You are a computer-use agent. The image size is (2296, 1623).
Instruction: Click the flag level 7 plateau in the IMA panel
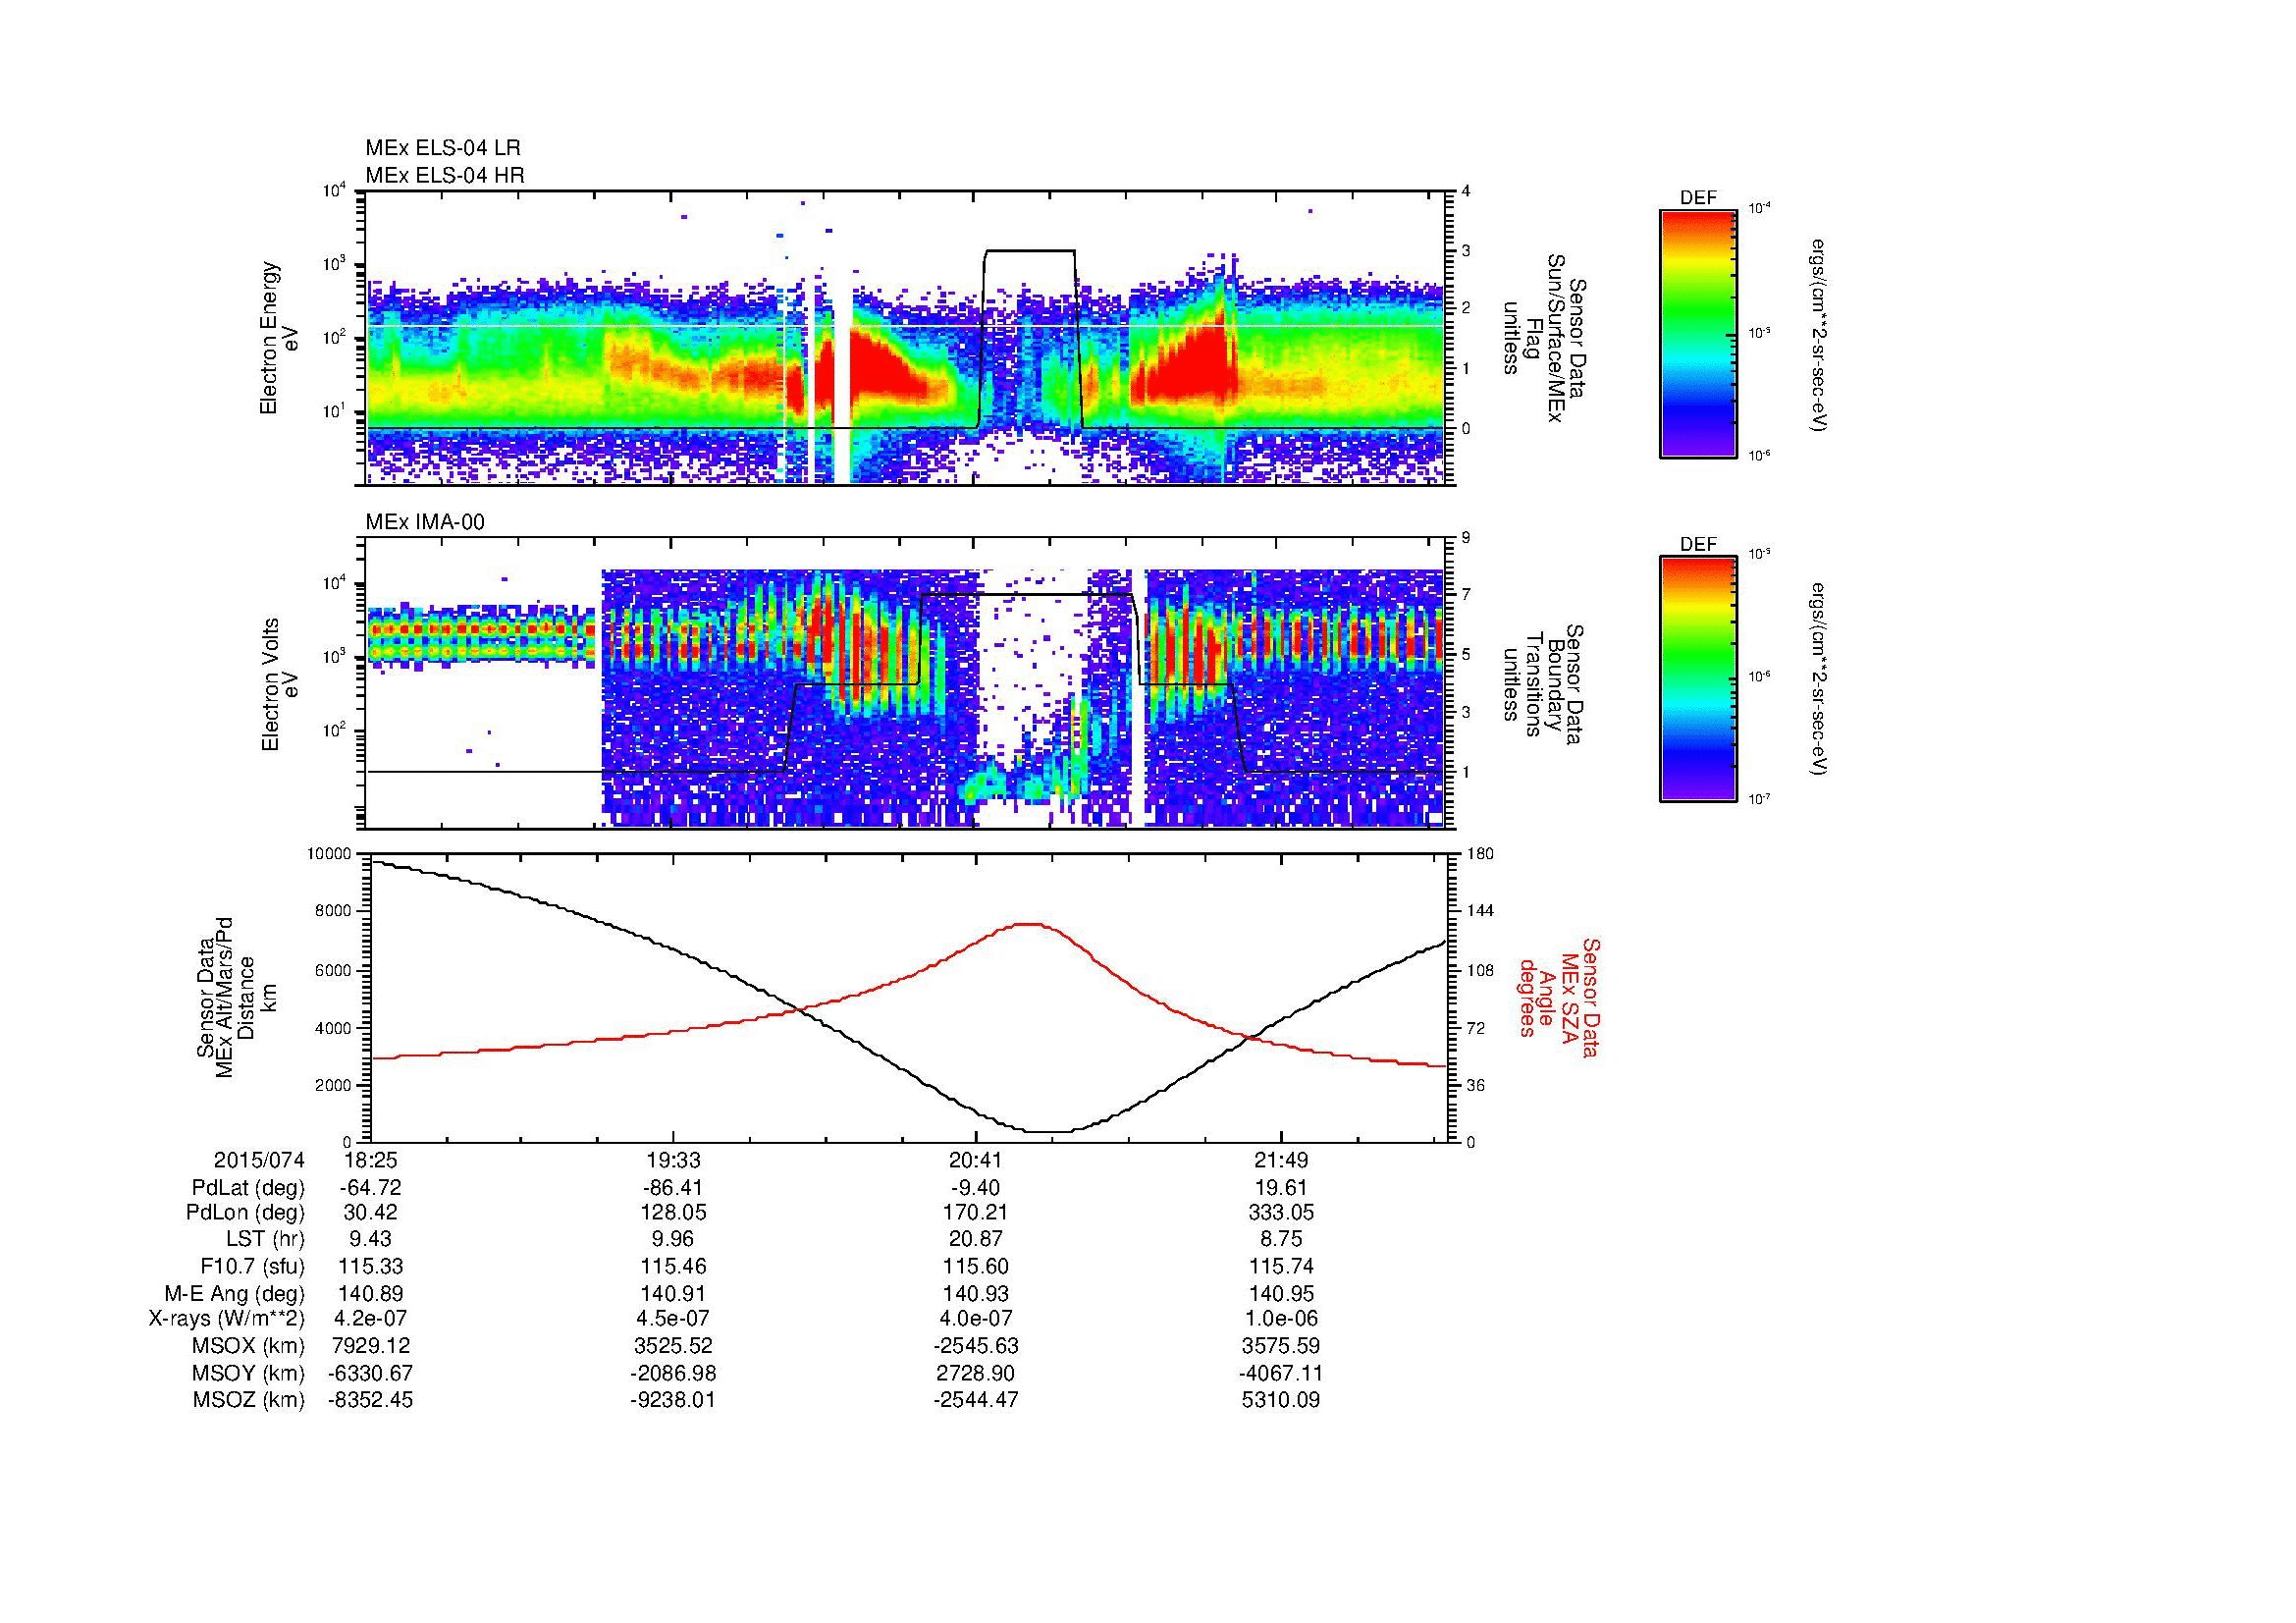(x=1027, y=595)
